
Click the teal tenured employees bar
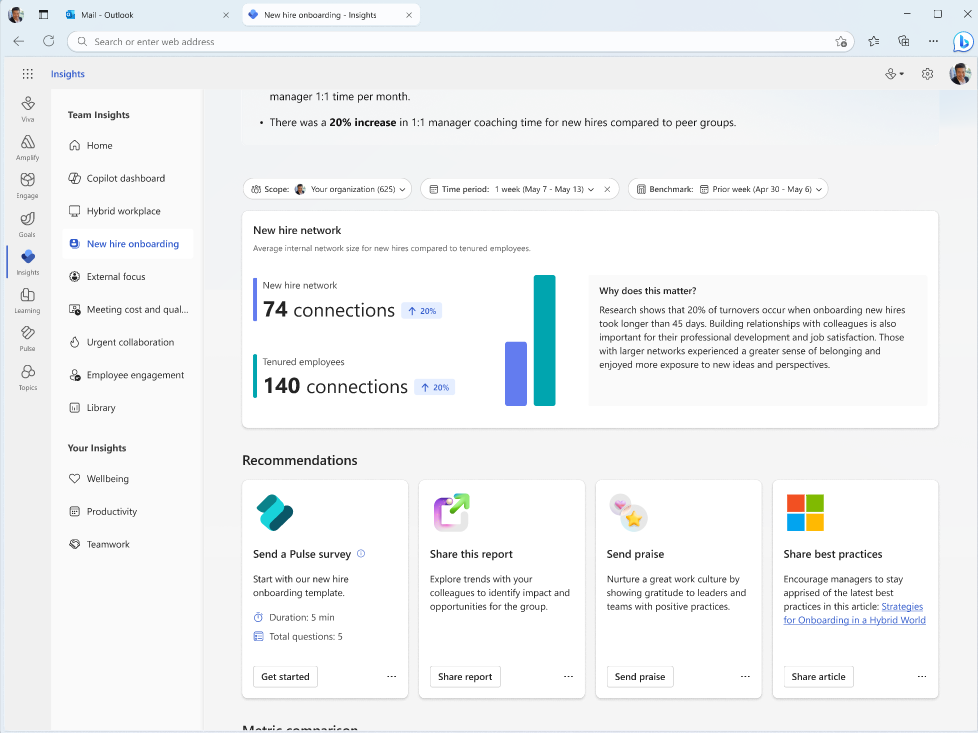click(x=545, y=341)
